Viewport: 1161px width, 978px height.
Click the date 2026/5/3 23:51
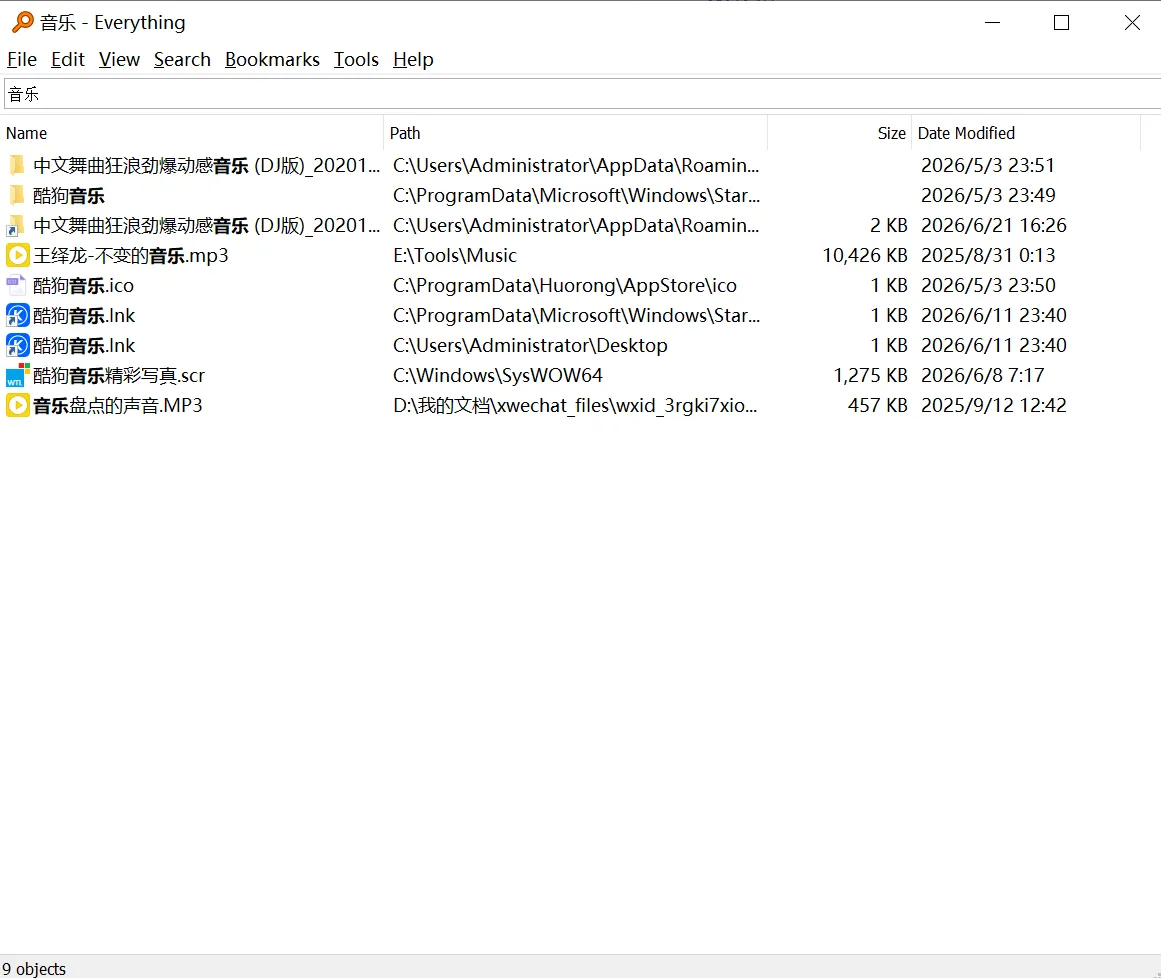tap(988, 166)
